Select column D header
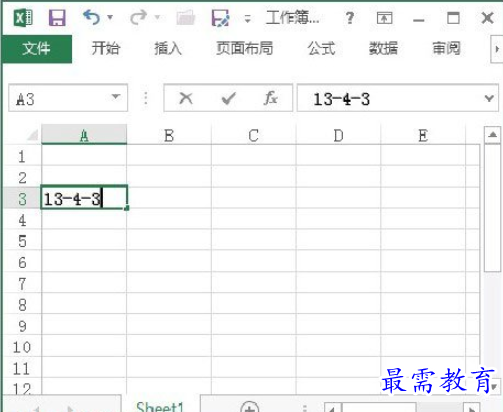503x412 pixels. [338, 135]
